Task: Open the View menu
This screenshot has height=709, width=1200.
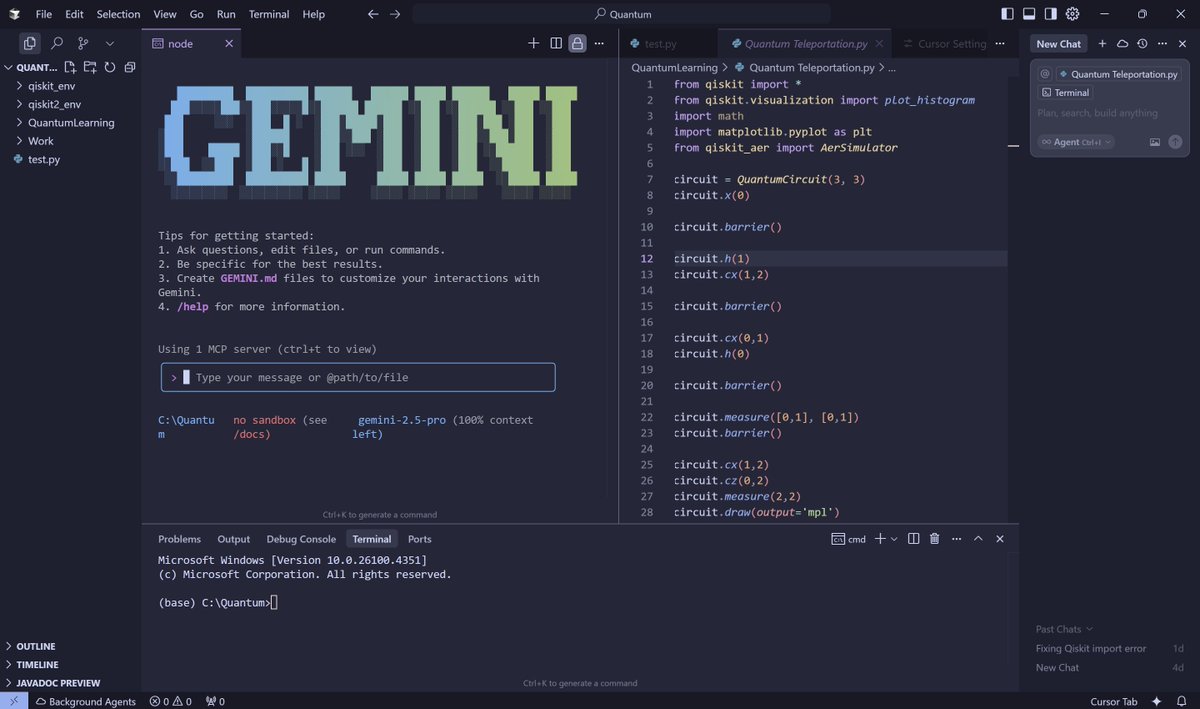Action: 165,14
